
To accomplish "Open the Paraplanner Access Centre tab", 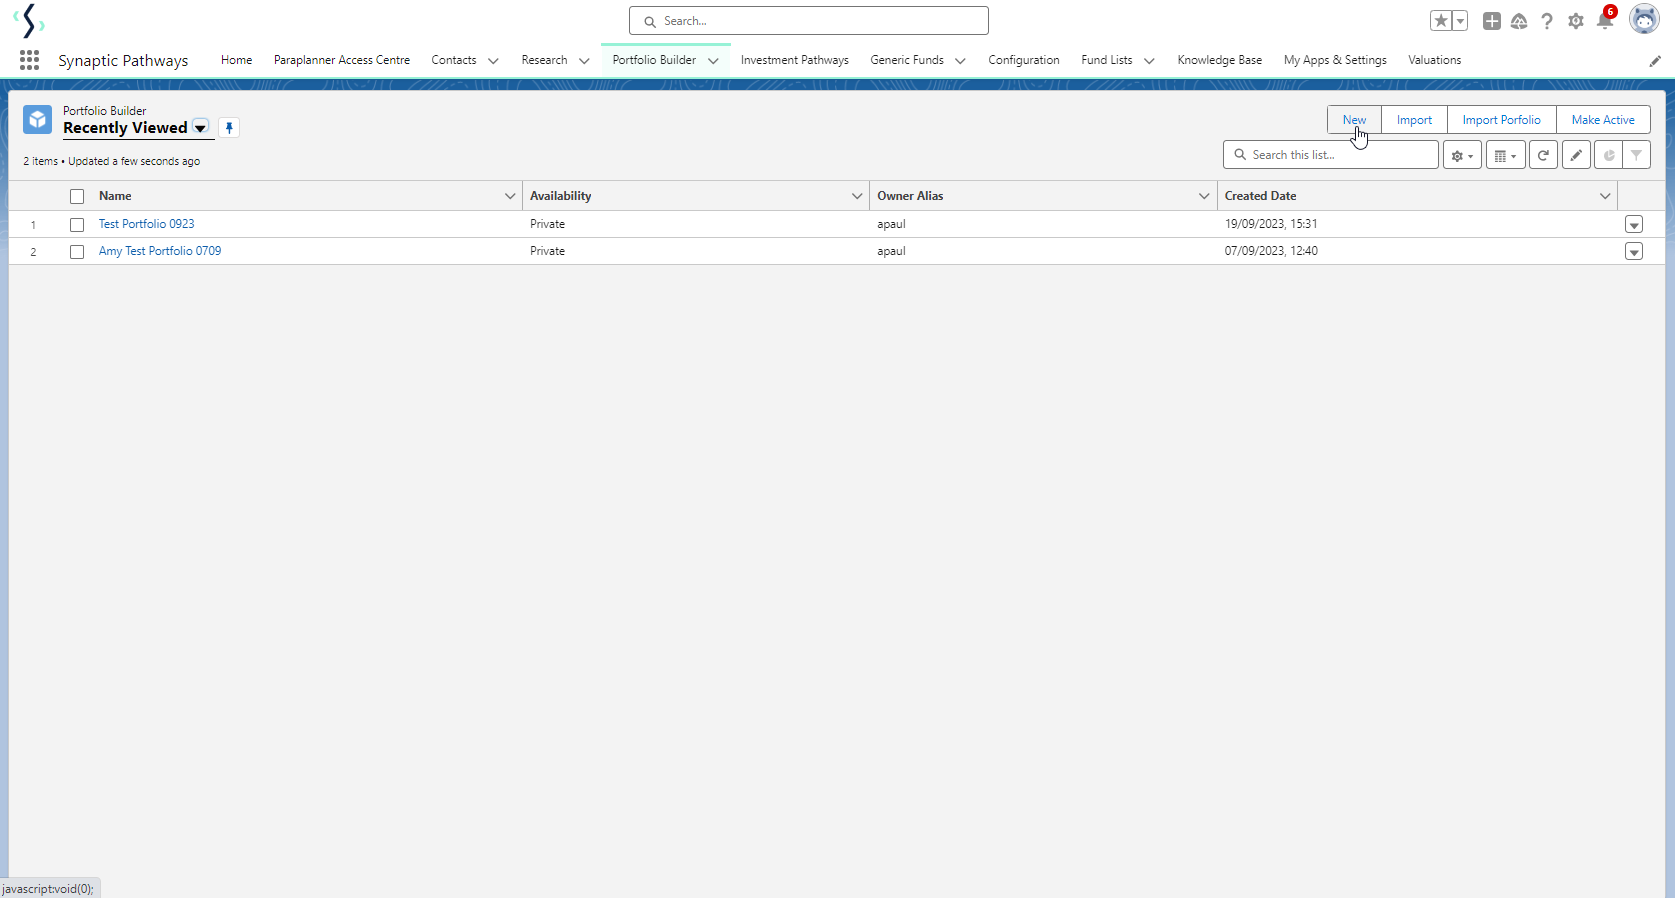I will pyautogui.click(x=342, y=60).
